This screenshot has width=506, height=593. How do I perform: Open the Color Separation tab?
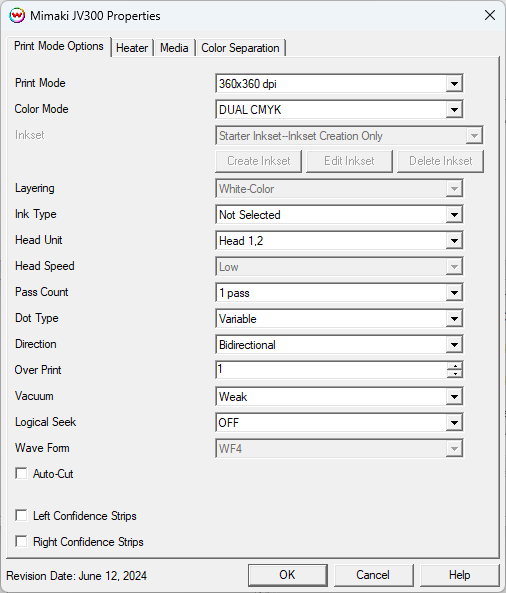point(240,48)
